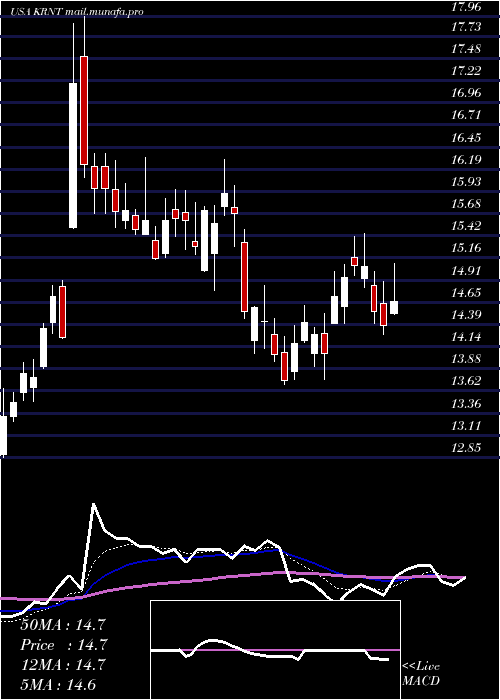Viewport: 500px width, 700px height.
Task: Click the '50MA : 14.7' legend entry
Action: click(x=63, y=625)
